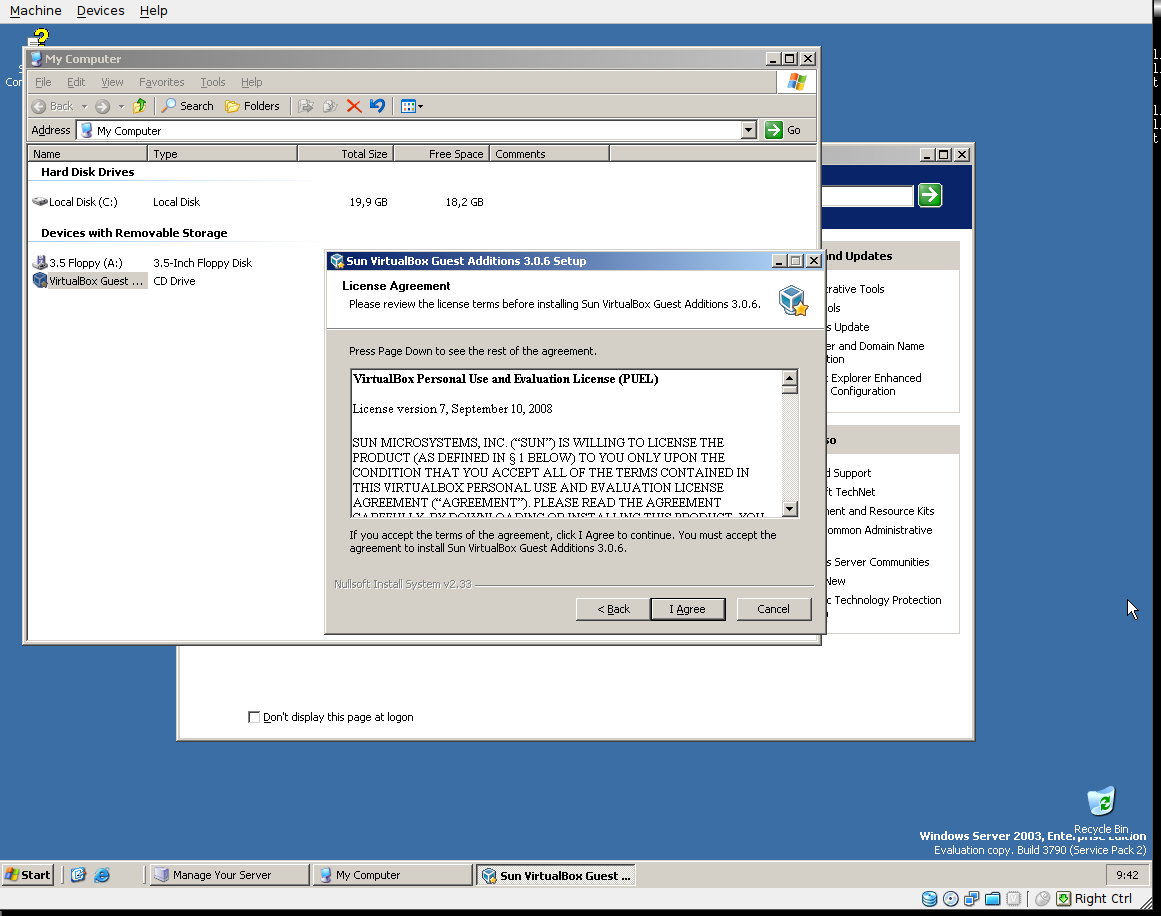Image resolution: width=1161 pixels, height=916 pixels.
Task: Open the File menu in My Computer
Action: (x=43, y=82)
